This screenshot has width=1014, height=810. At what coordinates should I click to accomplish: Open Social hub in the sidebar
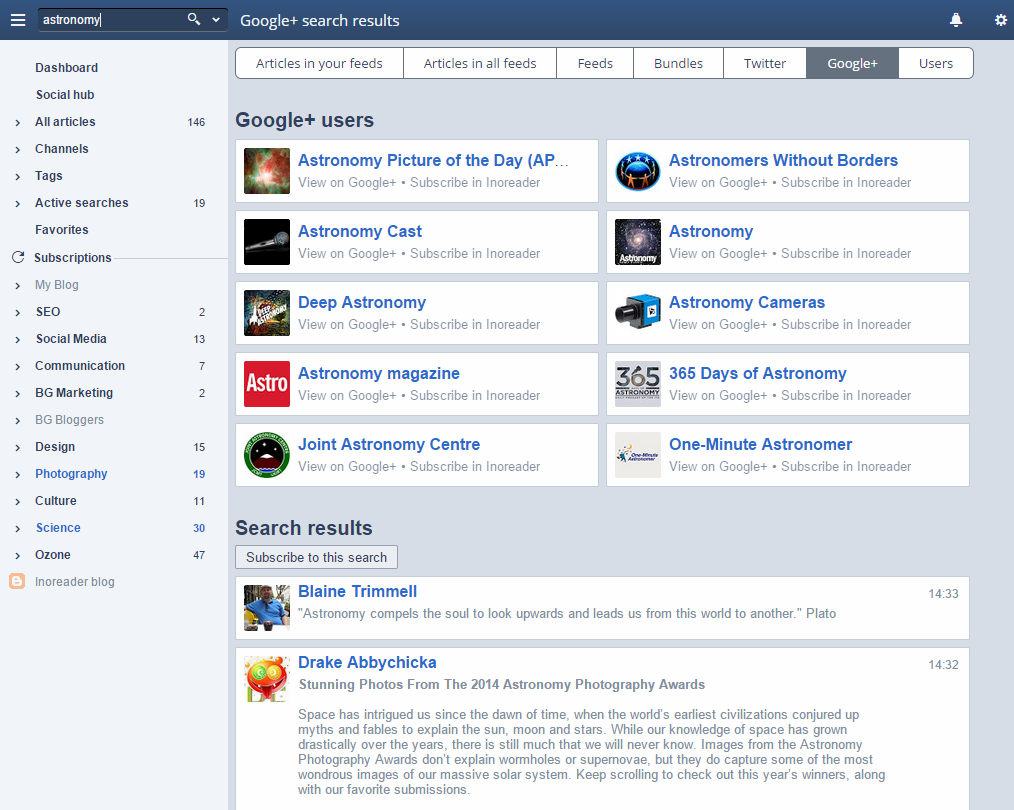click(65, 95)
